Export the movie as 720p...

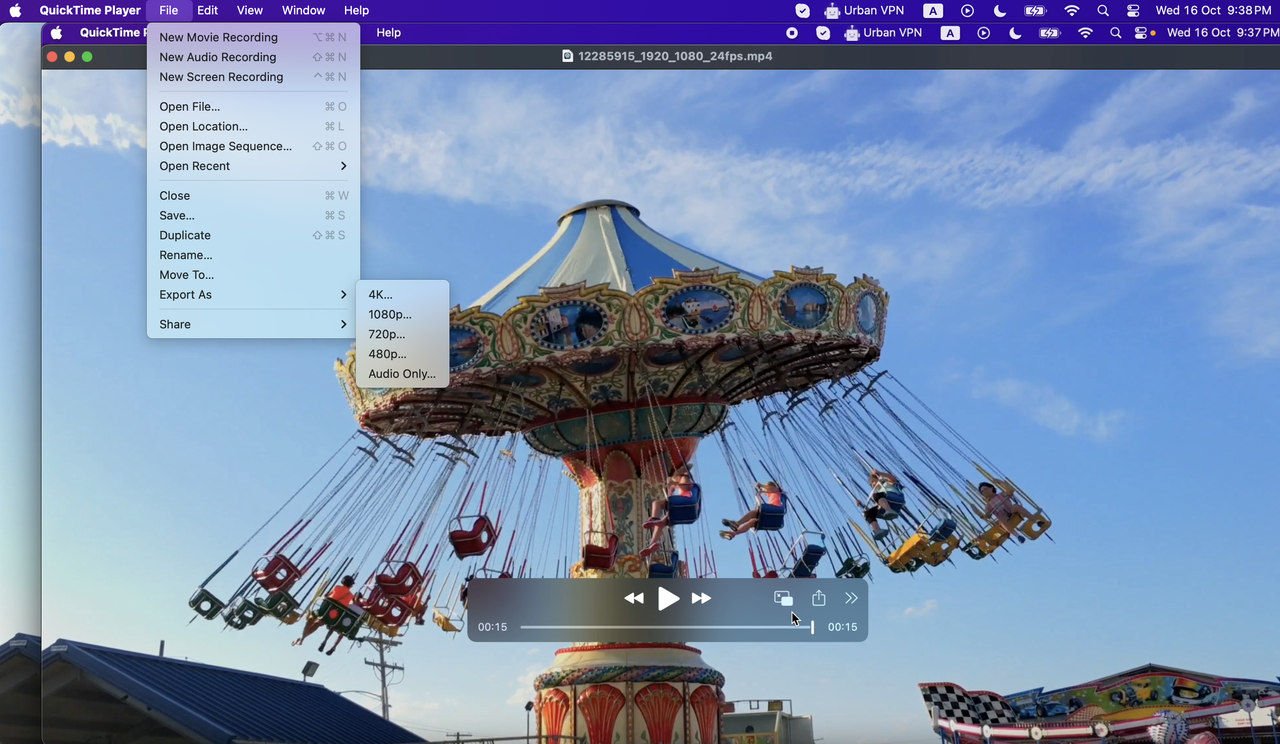402,334
